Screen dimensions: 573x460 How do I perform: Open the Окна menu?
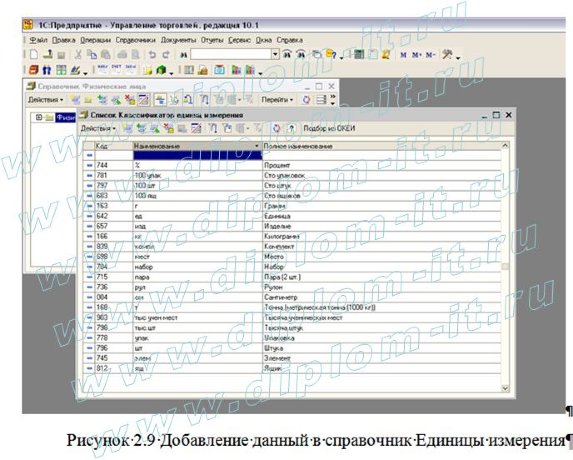(263, 40)
